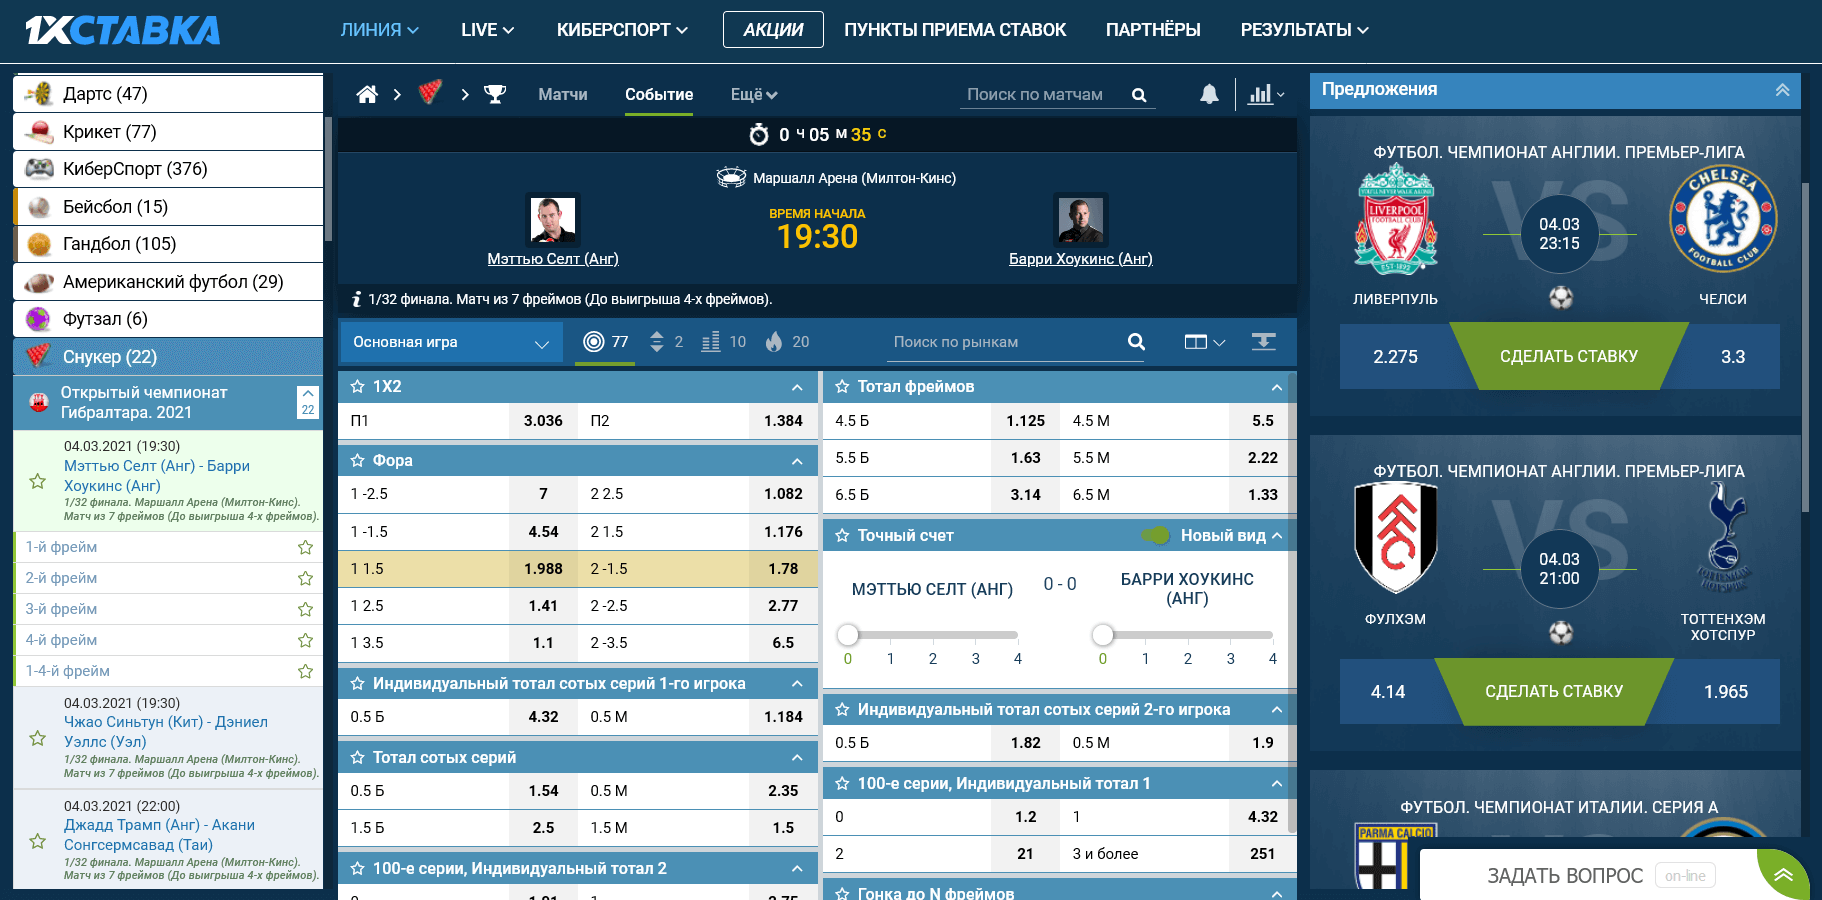Viewport: 1822px width, 900px height.
Task: Open the statistics bar chart icon
Action: (1260, 94)
